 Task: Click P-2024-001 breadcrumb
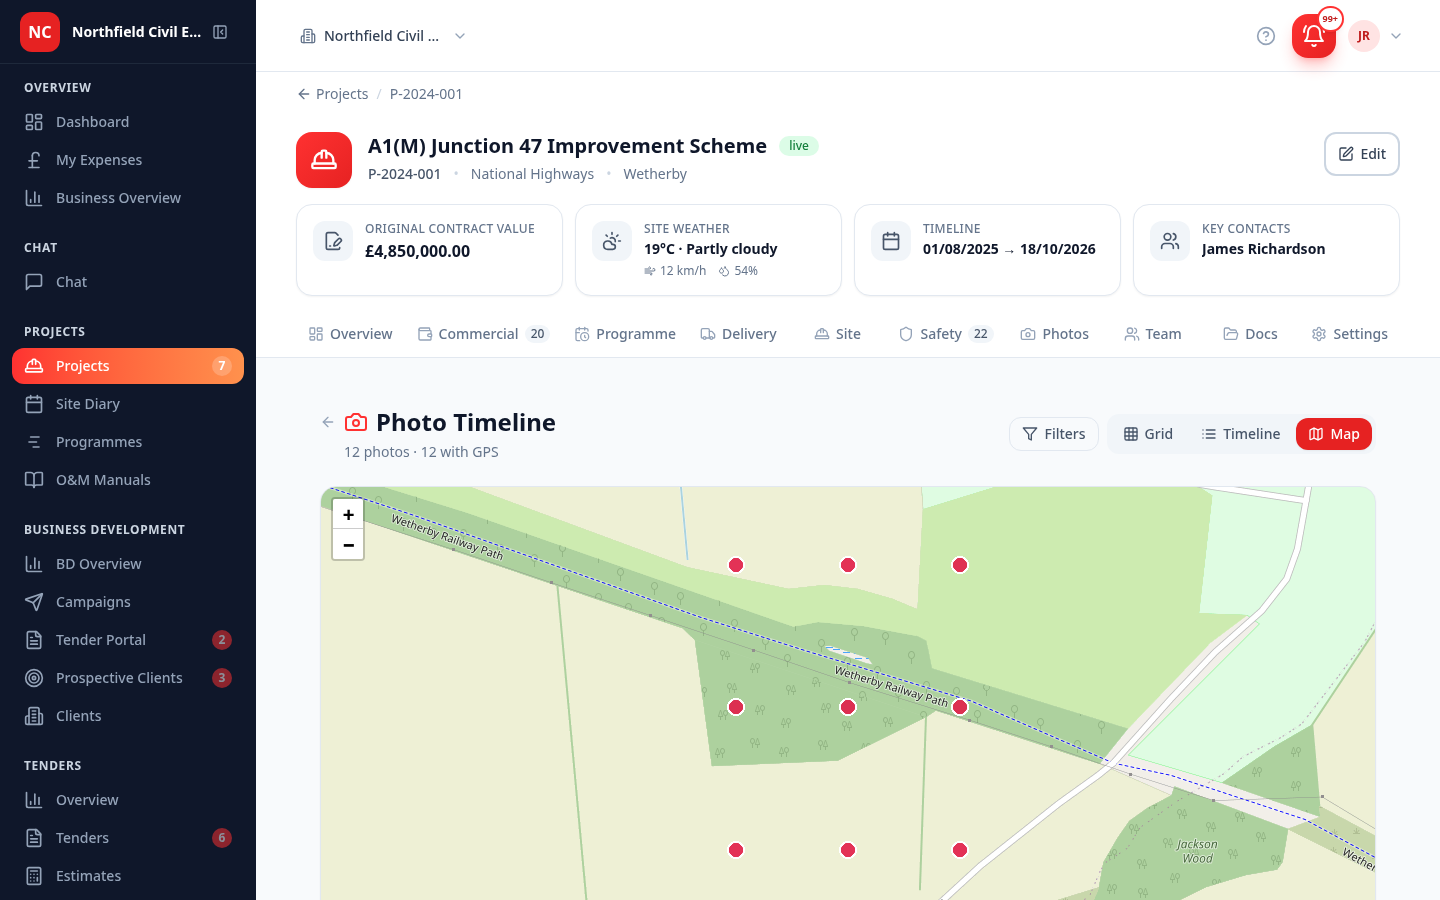click(426, 94)
